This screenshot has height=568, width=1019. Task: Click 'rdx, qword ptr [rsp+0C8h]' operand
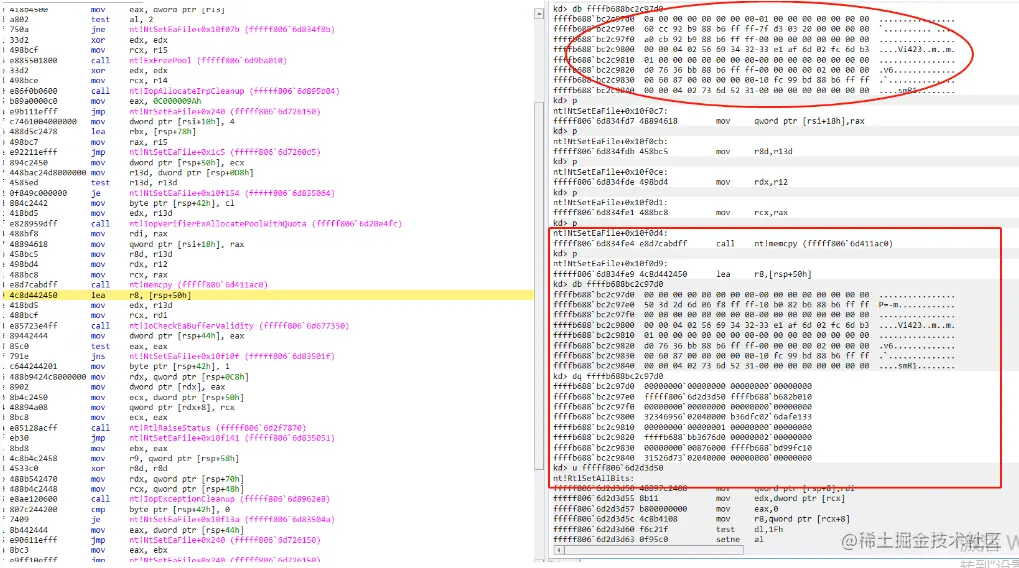tap(188, 377)
